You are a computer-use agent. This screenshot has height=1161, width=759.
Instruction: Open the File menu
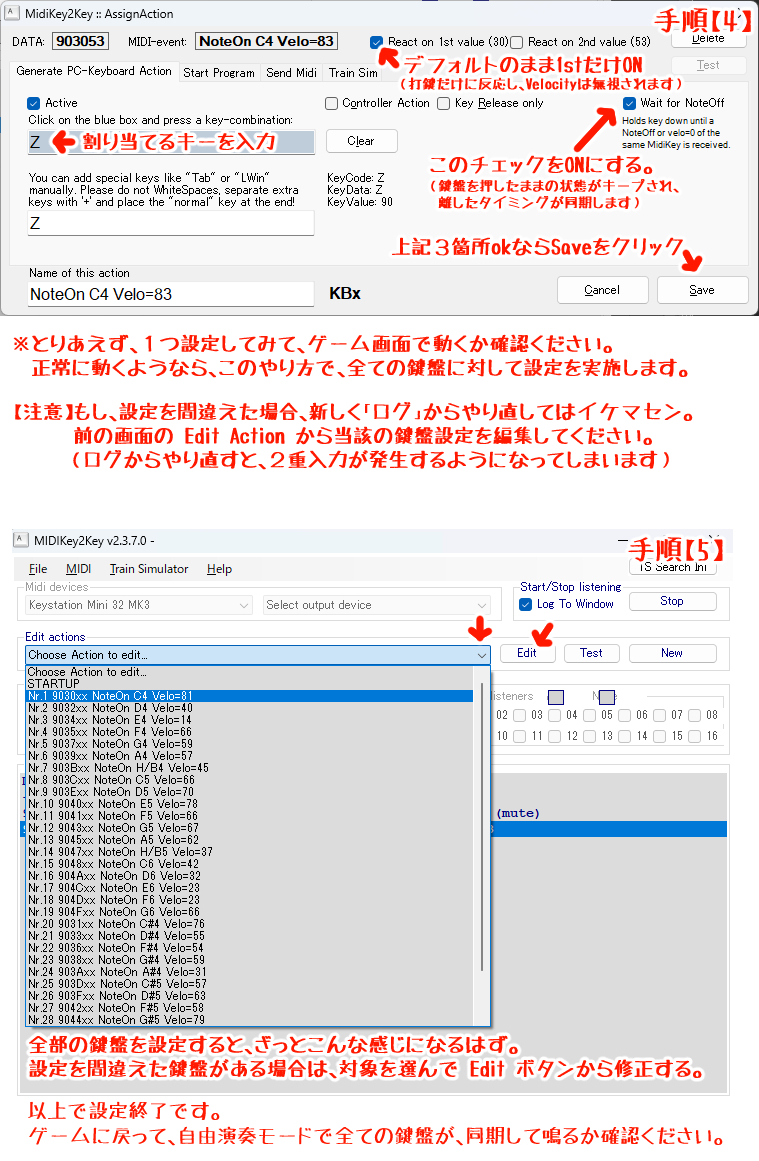pyautogui.click(x=38, y=569)
